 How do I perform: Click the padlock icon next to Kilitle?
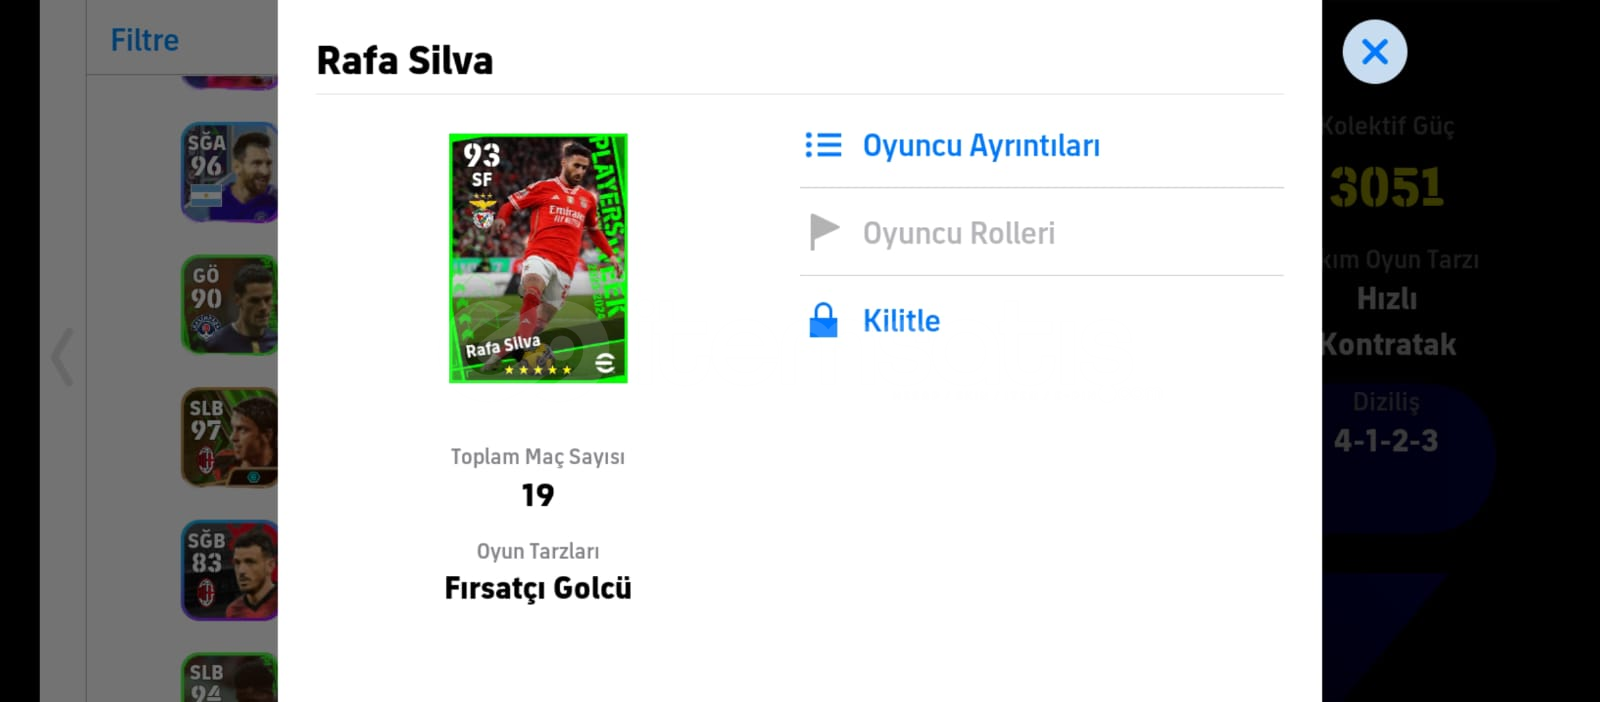coord(823,320)
